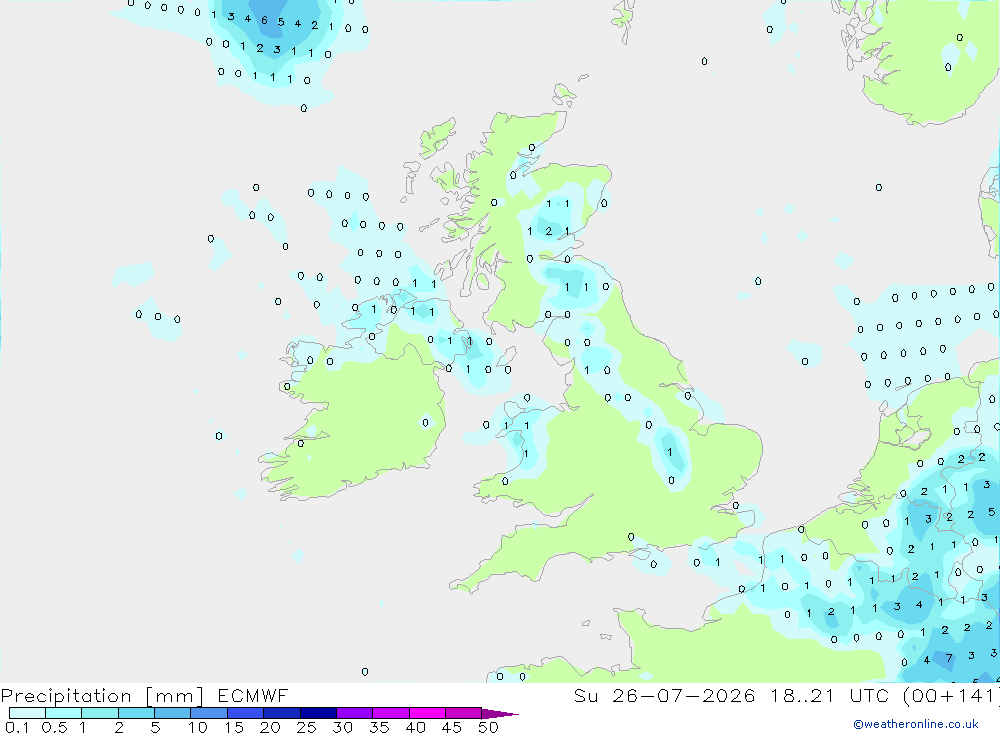Viewport: 1000px width, 733px height.
Task: Click the legend label '0.1'
Action: tap(17, 727)
